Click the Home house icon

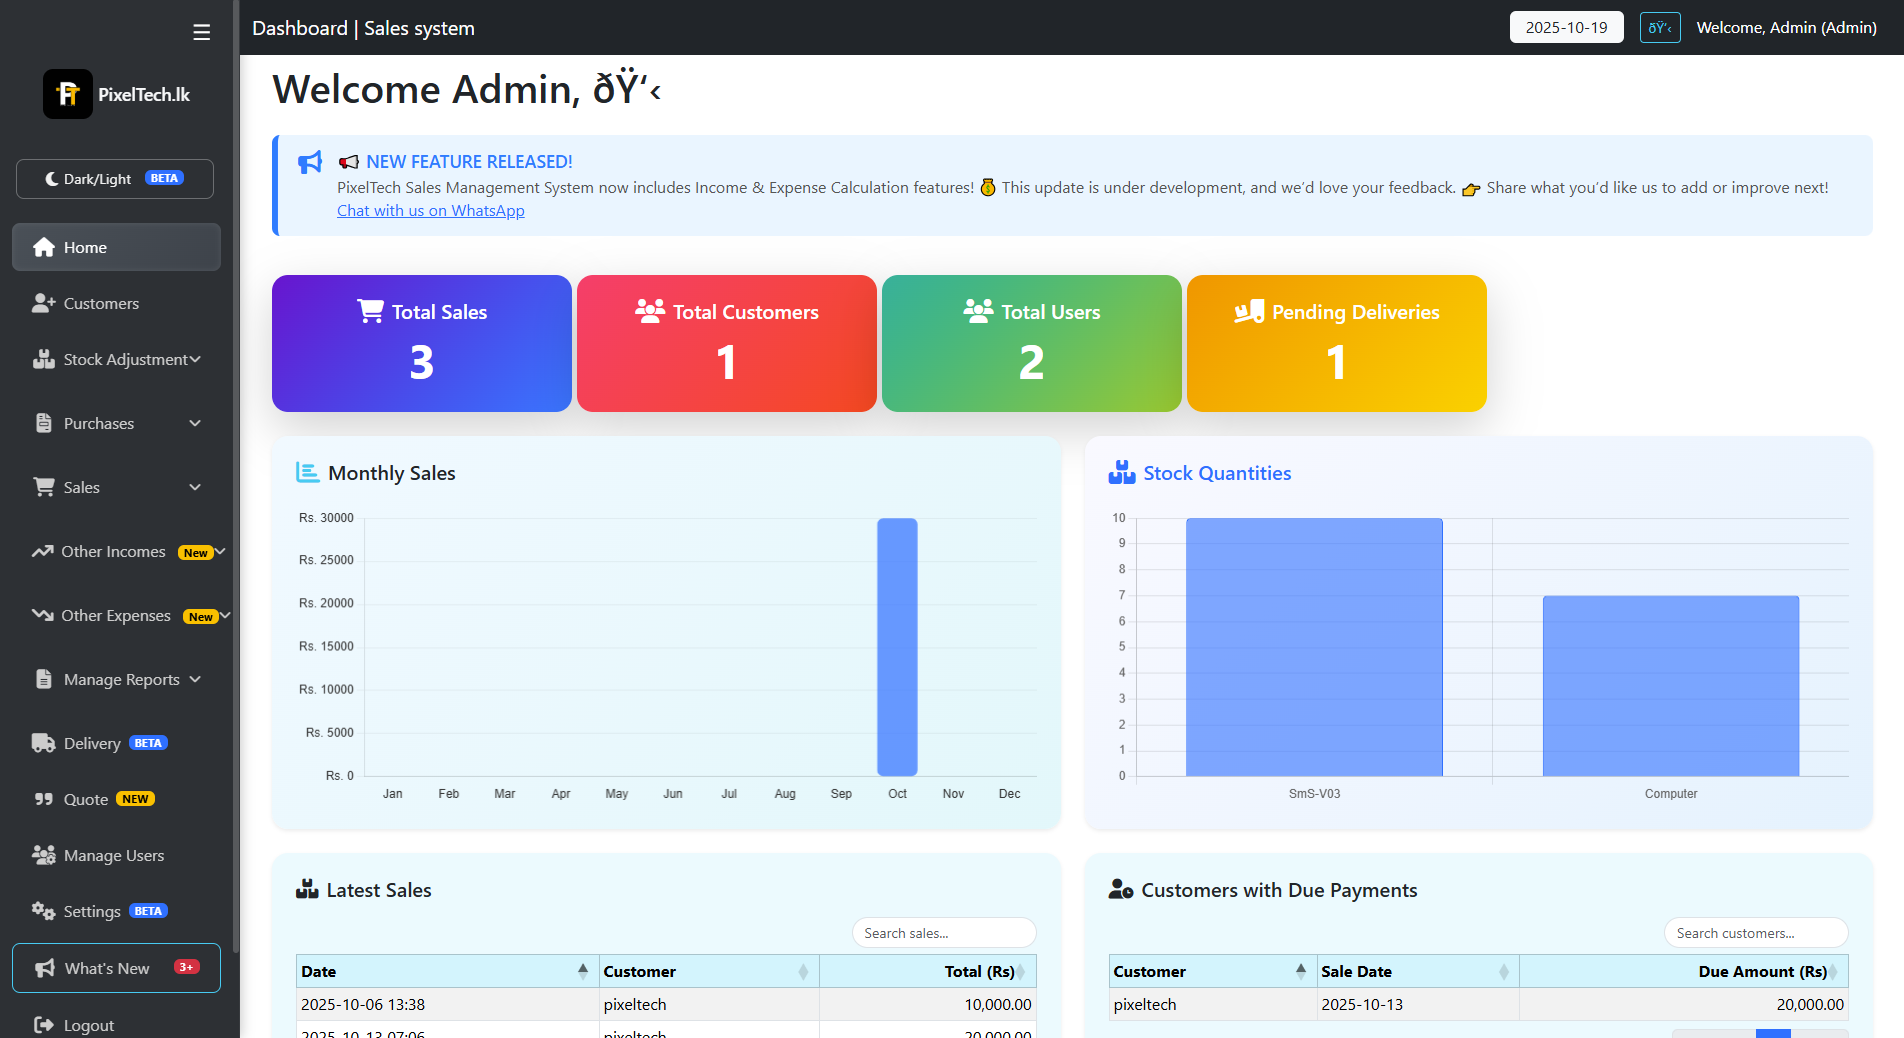coord(44,247)
